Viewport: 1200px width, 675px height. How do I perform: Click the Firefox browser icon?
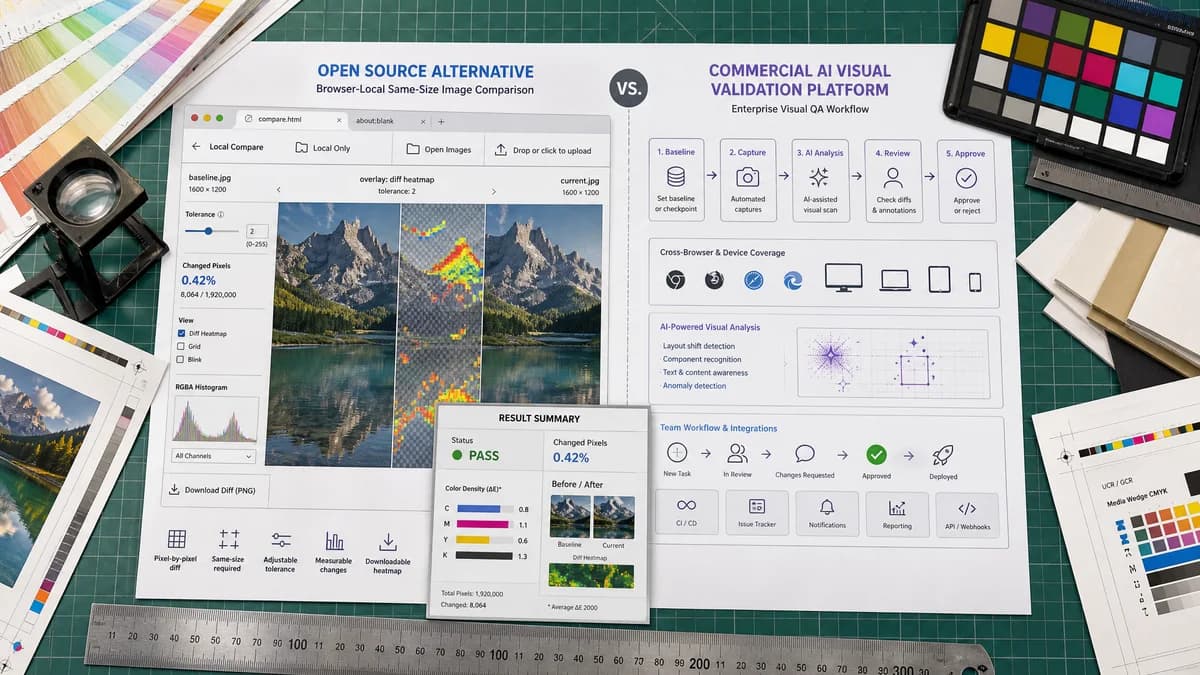(714, 280)
